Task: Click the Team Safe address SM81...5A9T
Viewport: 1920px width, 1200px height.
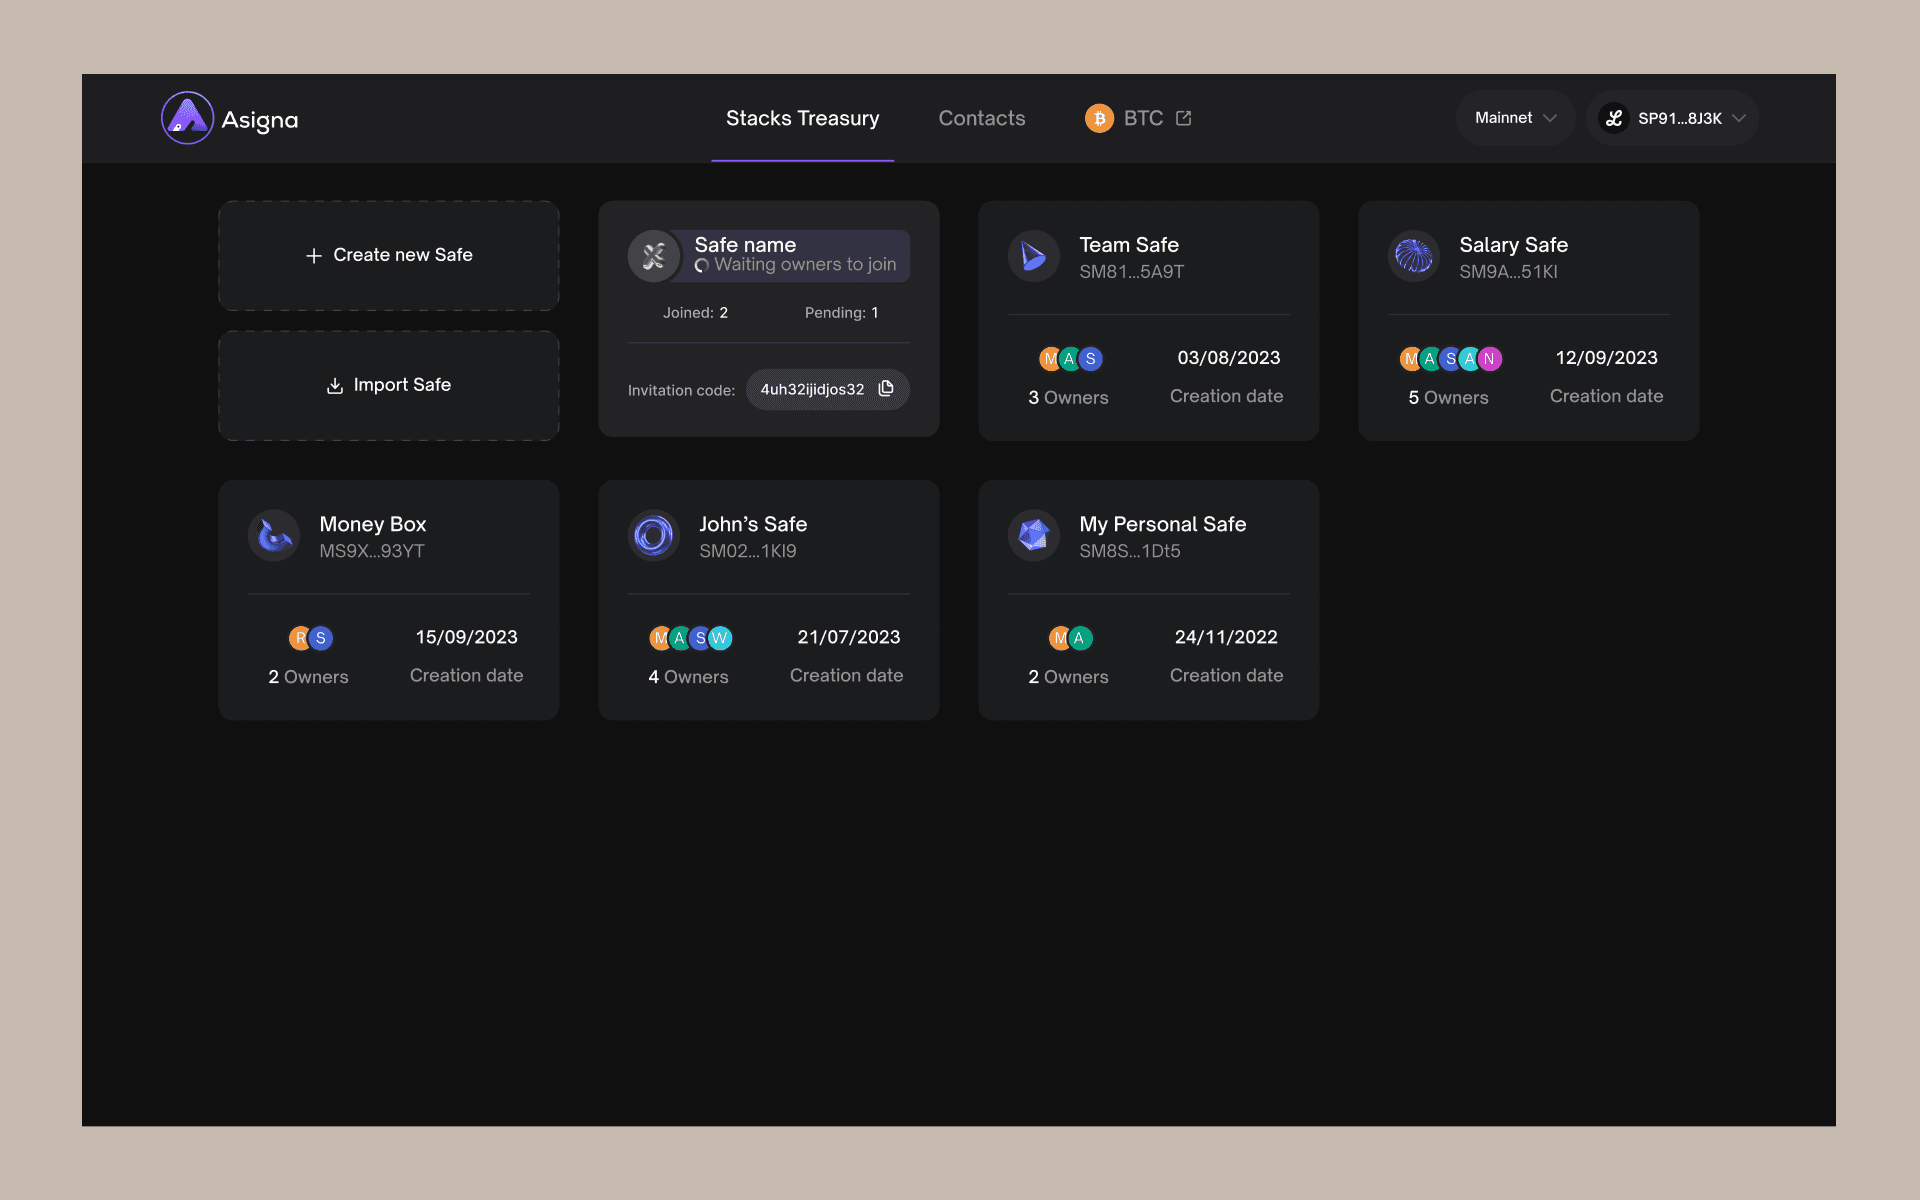Action: coord(1131,272)
